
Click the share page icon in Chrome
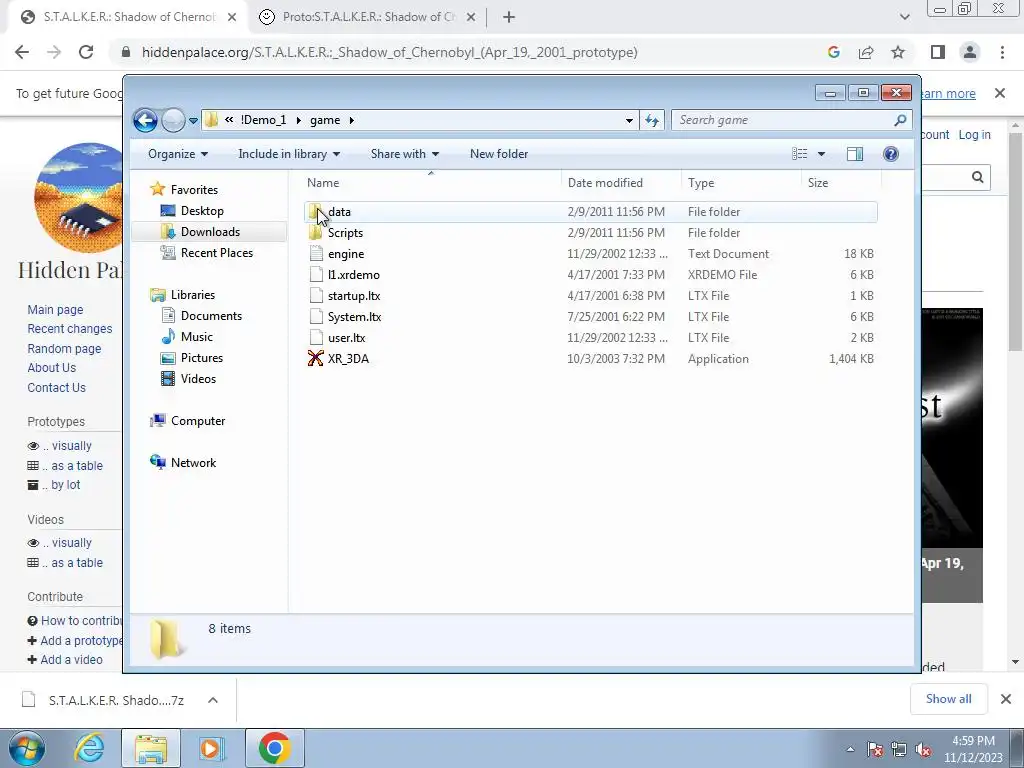point(866,52)
